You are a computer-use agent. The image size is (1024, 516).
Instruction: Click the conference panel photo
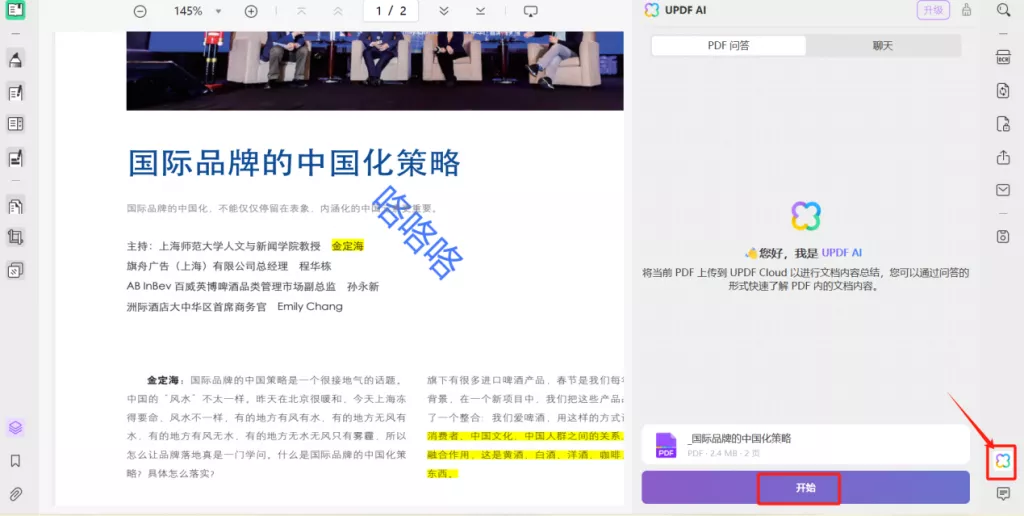point(375,70)
